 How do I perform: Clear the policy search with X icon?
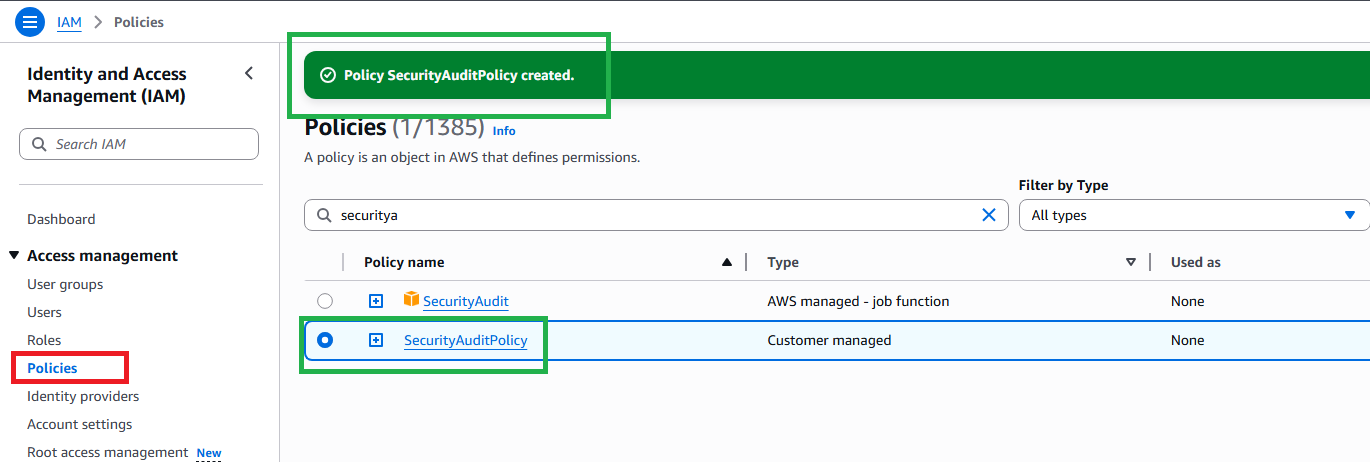click(989, 215)
